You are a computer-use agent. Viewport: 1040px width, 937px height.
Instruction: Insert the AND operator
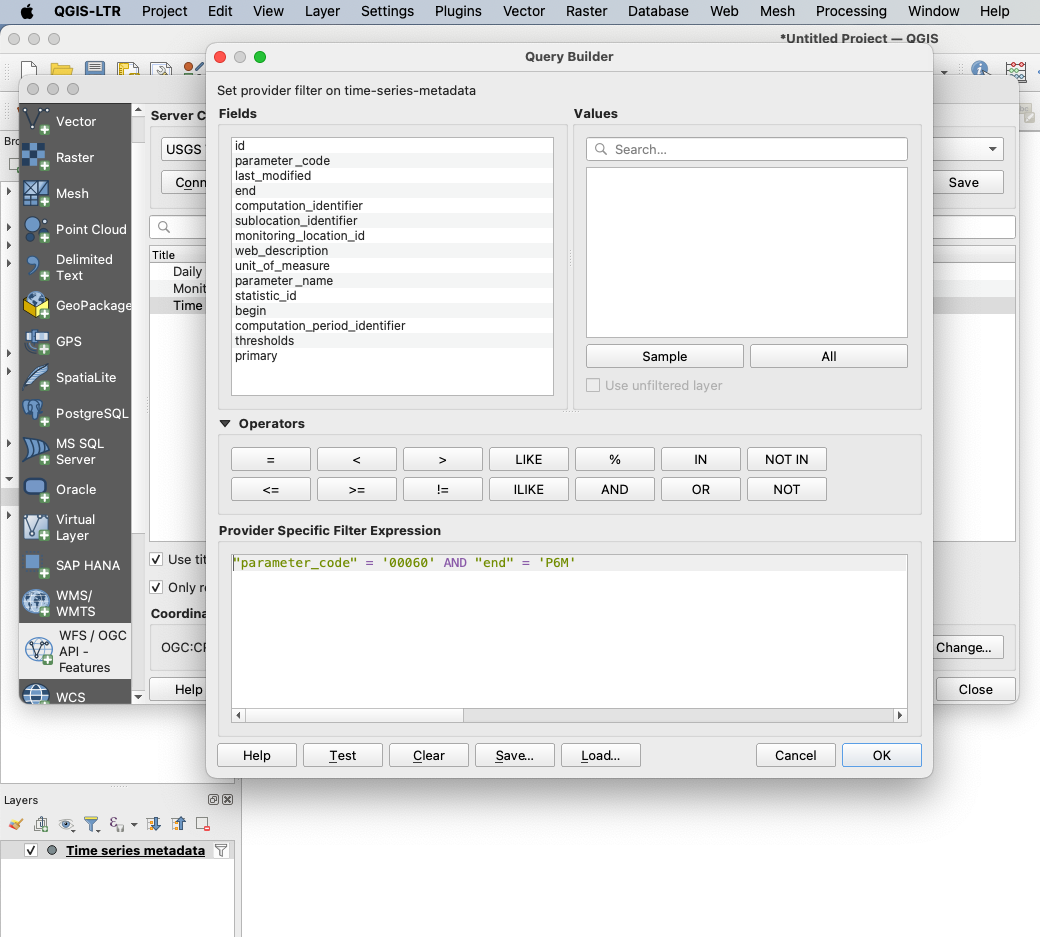tap(615, 489)
